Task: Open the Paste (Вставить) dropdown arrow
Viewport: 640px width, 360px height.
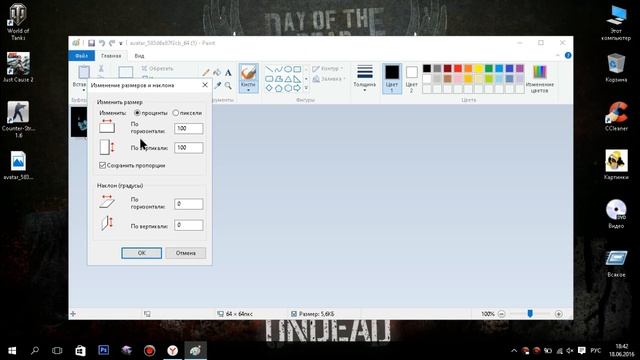Action: tap(84, 90)
